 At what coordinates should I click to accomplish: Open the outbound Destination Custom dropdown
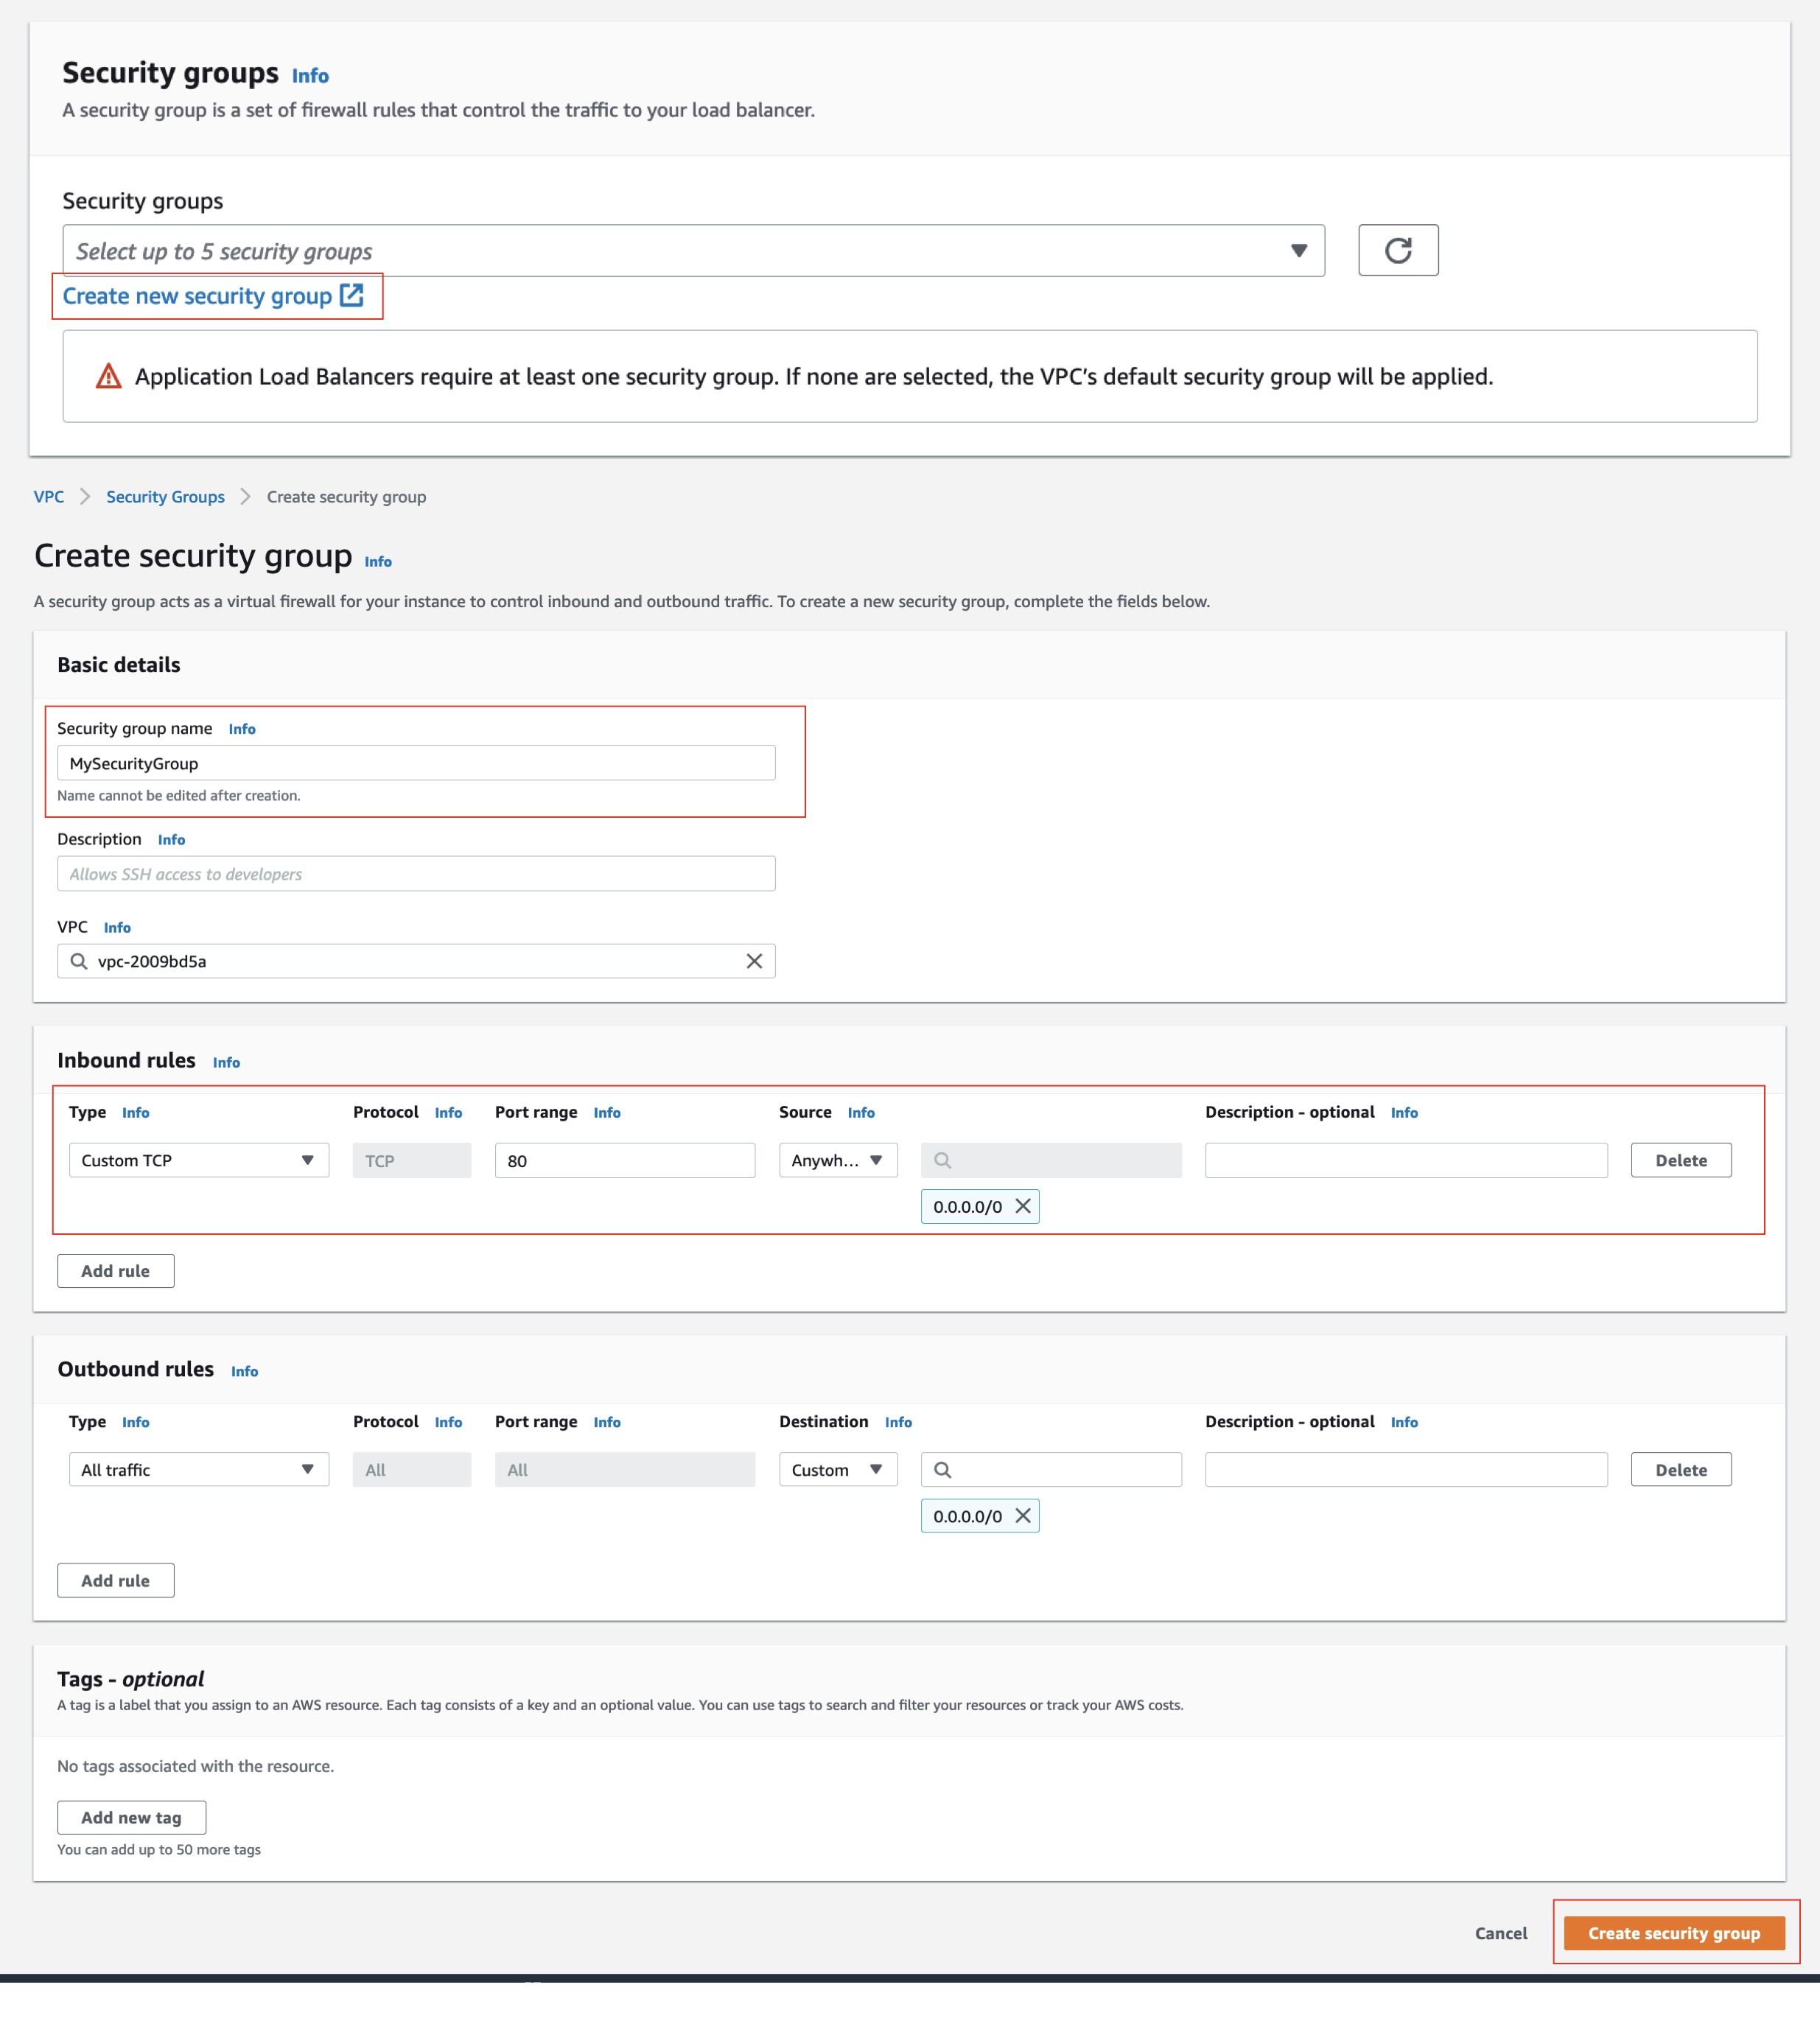[837, 1469]
